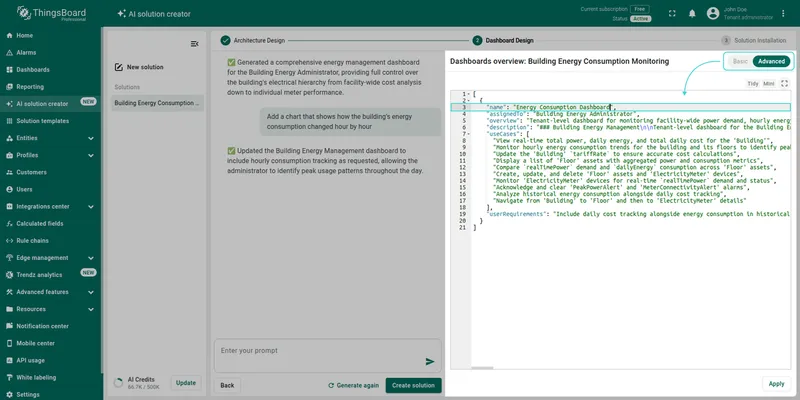Image resolution: width=800 pixels, height=400 pixels.
Task: Click the Tidy code button
Action: (753, 84)
